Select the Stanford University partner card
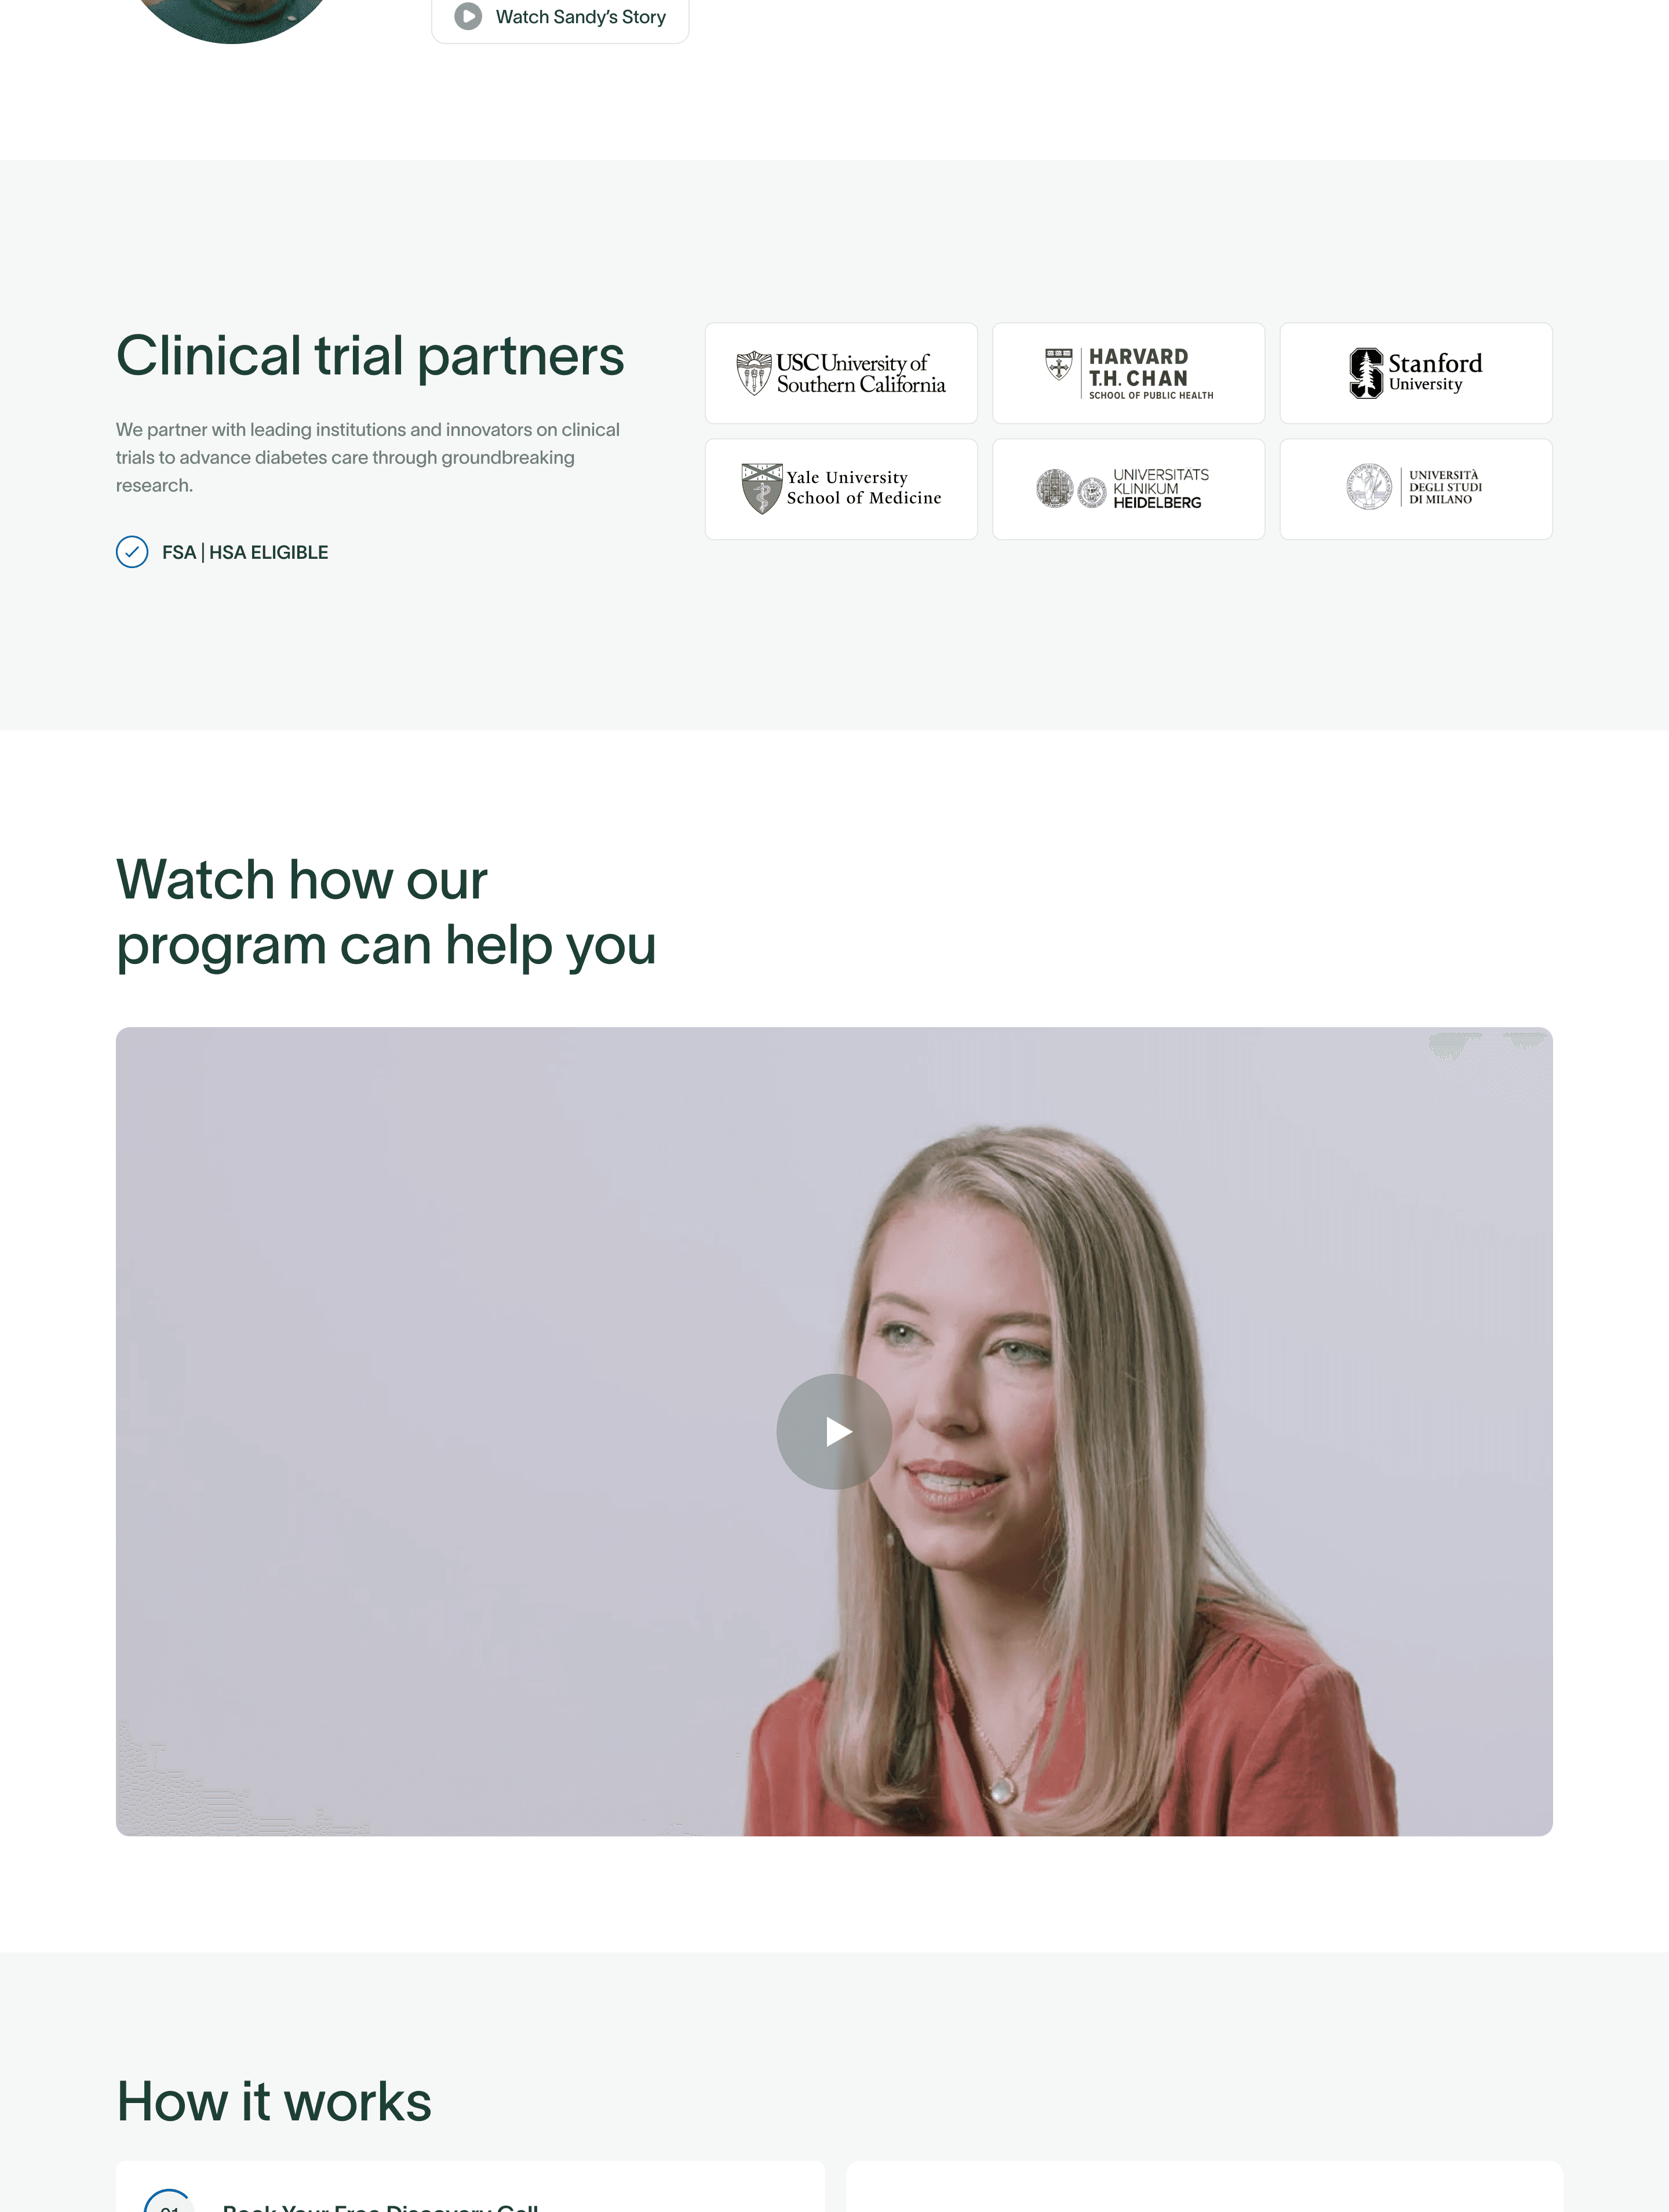 point(1416,373)
